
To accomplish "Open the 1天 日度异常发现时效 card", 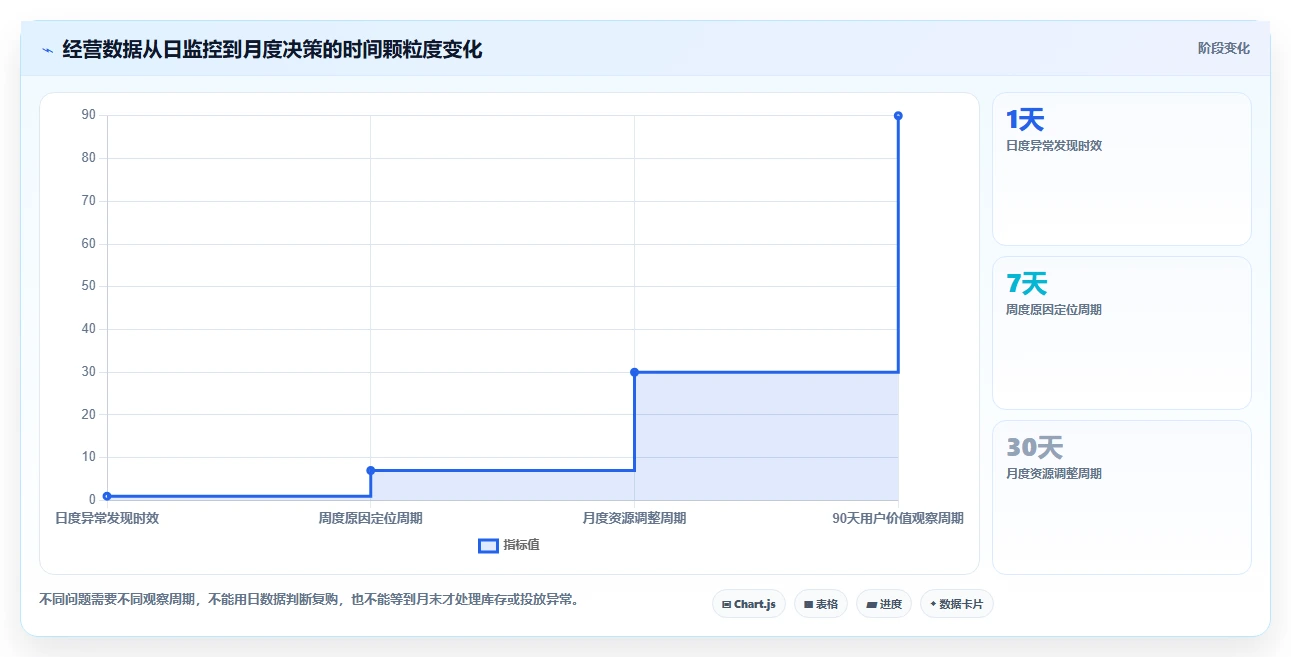I will coord(1121,169).
